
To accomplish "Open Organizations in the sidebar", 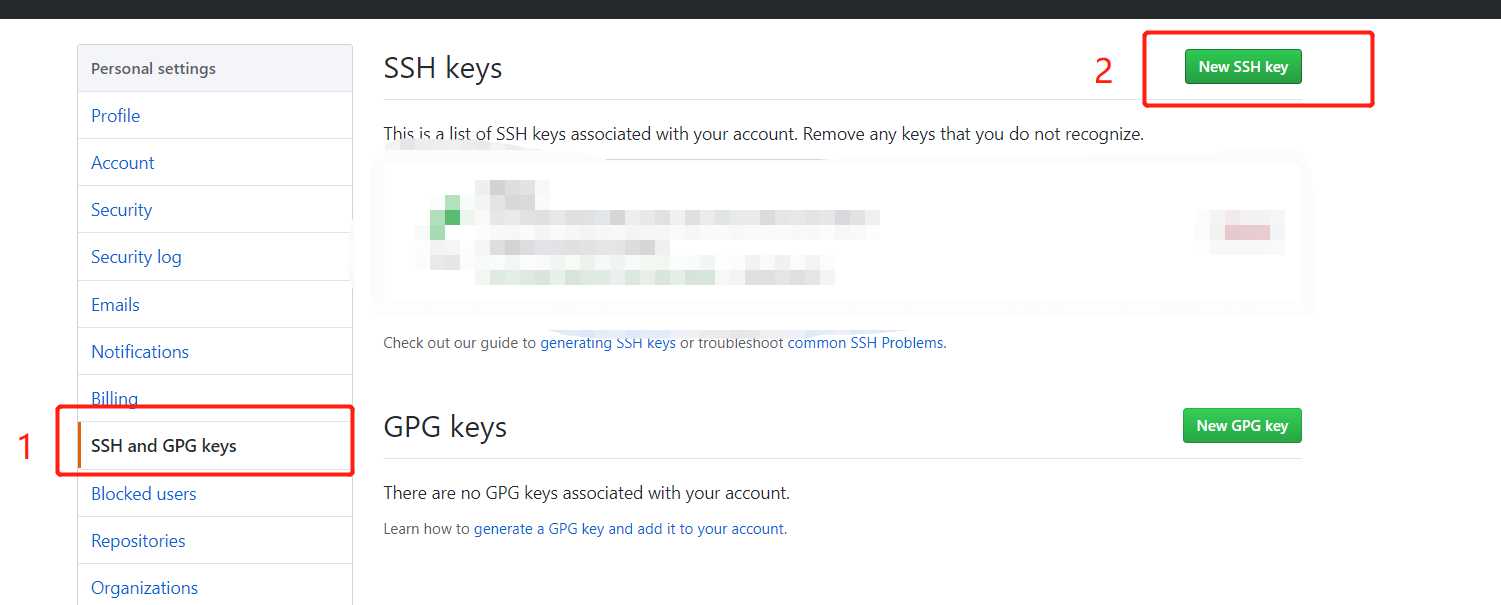I will pyautogui.click(x=144, y=587).
